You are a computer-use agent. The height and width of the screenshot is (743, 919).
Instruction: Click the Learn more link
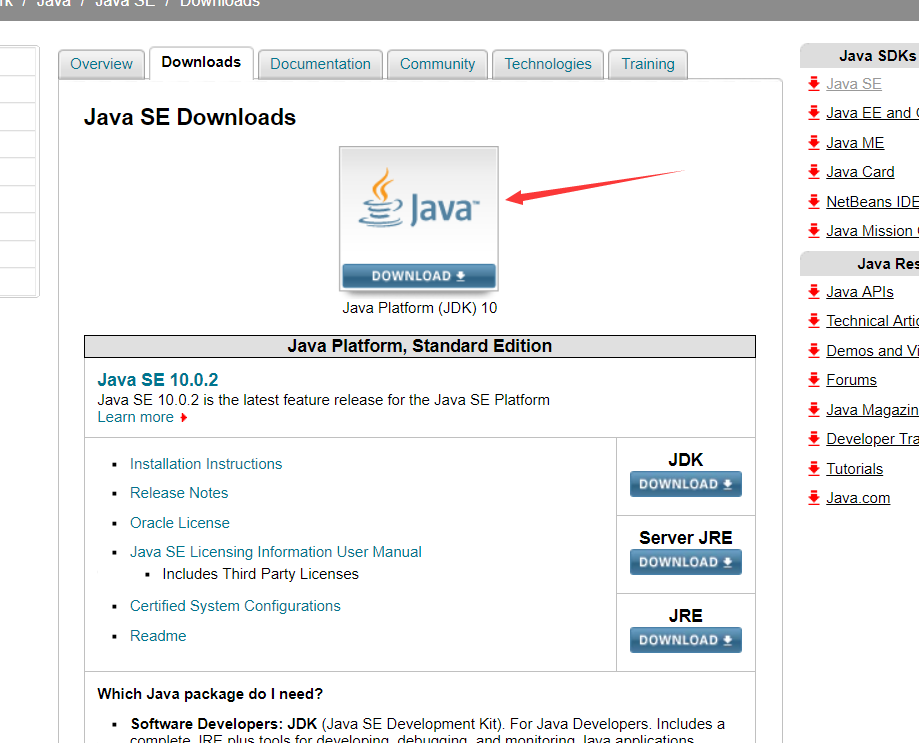(x=135, y=417)
